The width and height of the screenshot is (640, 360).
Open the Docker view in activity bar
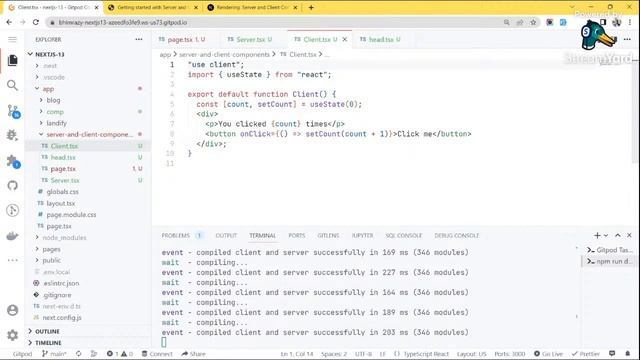[x=13, y=236]
